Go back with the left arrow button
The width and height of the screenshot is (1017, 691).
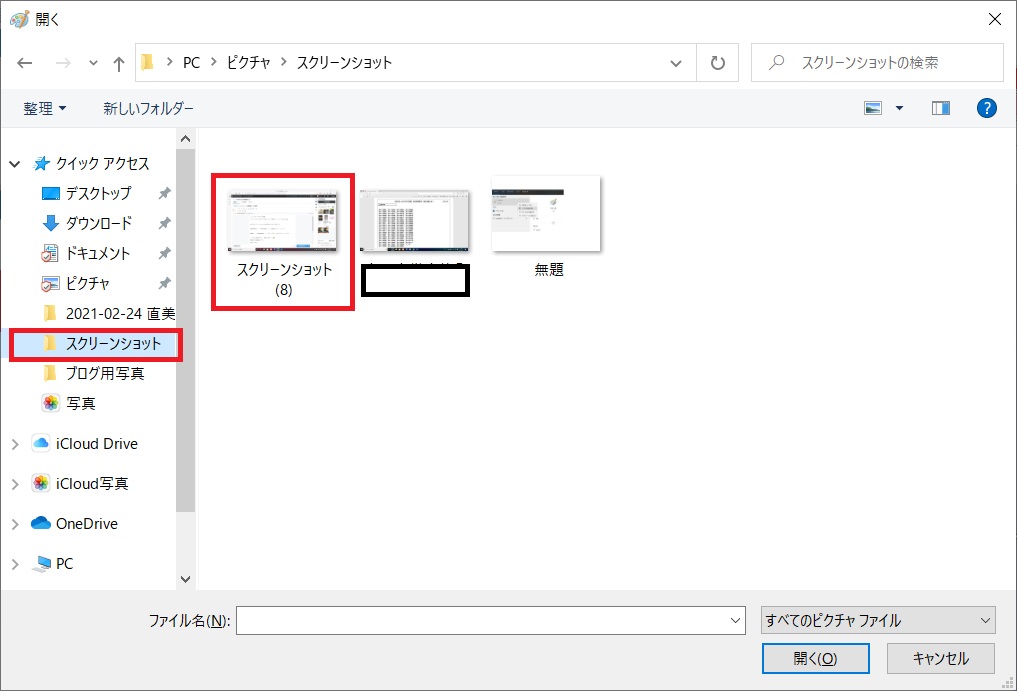(25, 63)
